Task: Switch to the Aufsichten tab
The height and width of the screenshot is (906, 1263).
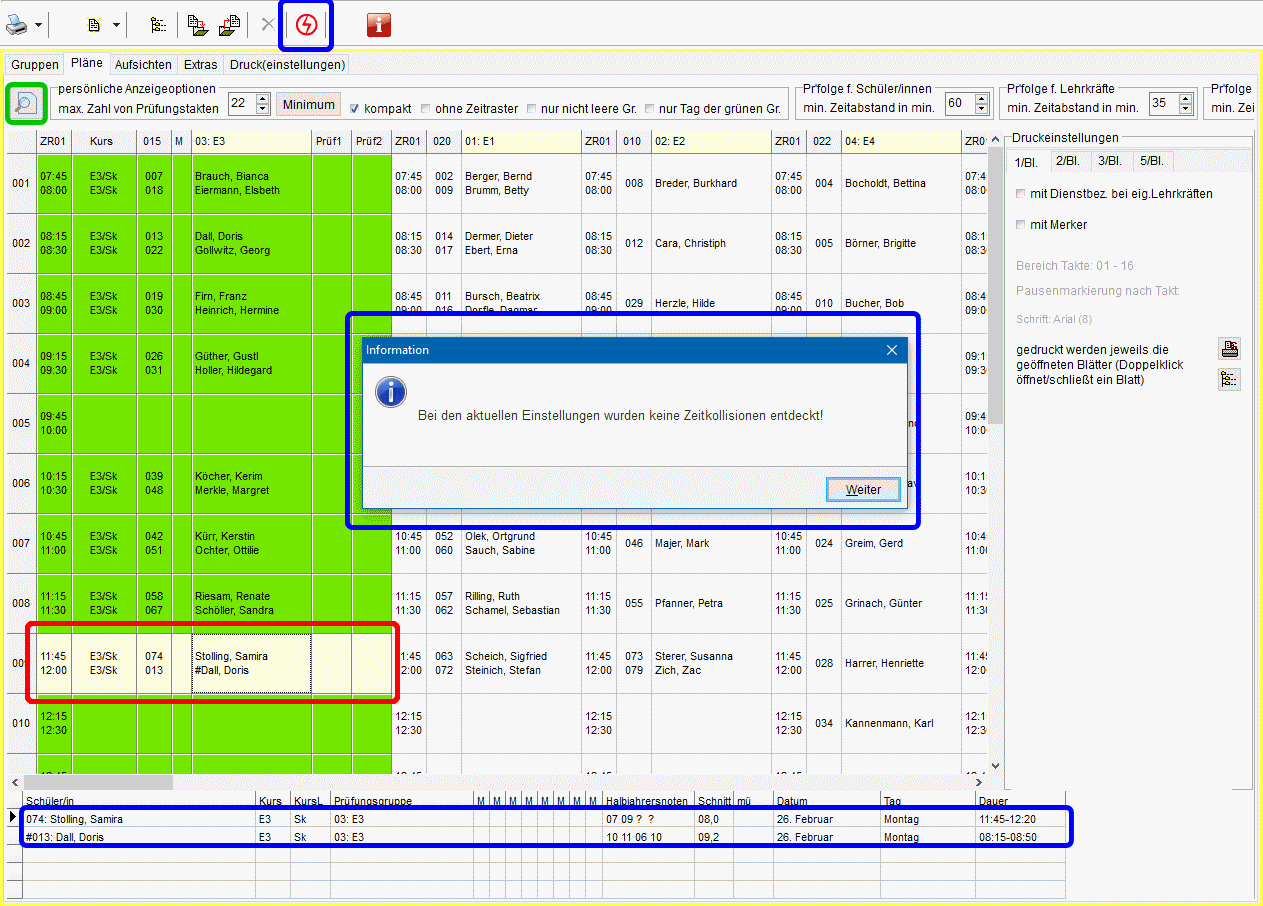Action: (143, 64)
